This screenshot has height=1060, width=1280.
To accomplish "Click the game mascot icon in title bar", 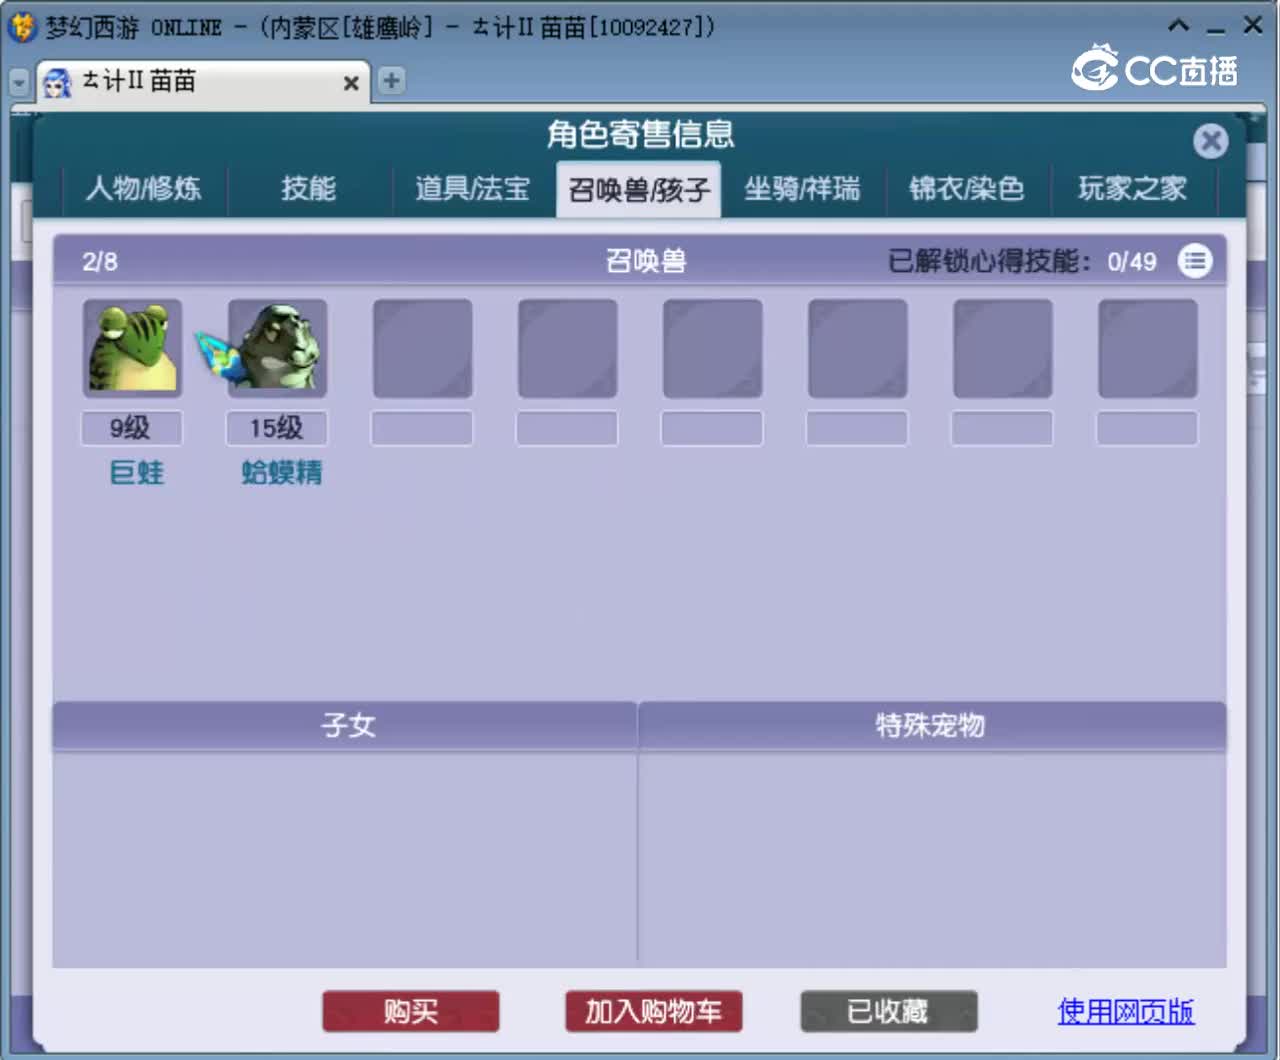I will (18, 25).
